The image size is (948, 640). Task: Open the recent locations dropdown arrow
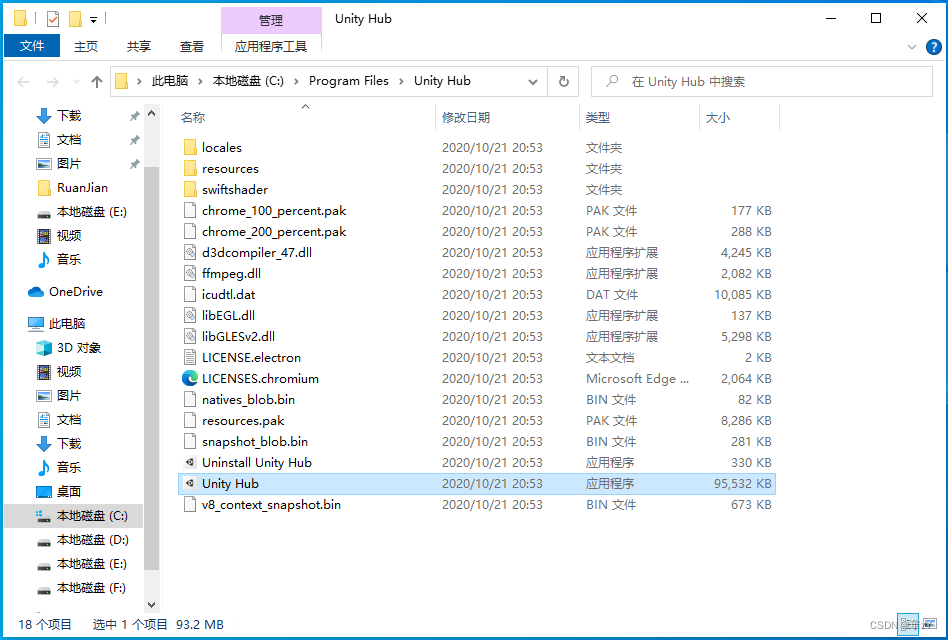pos(76,82)
